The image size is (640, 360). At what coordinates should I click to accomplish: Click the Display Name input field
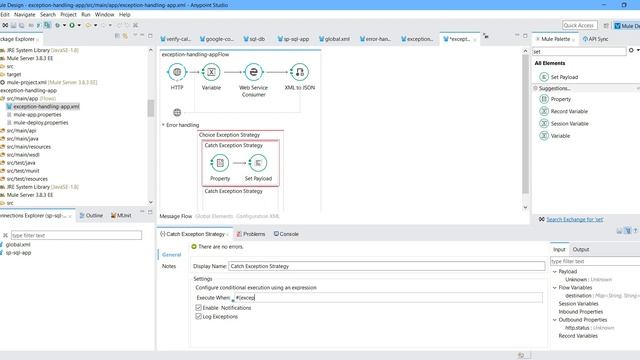point(387,266)
